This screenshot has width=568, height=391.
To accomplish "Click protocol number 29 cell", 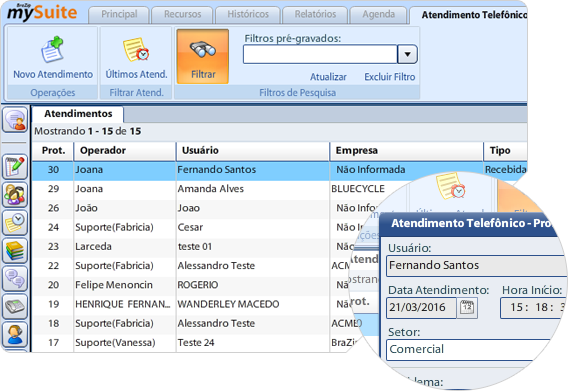I will [x=53, y=189].
